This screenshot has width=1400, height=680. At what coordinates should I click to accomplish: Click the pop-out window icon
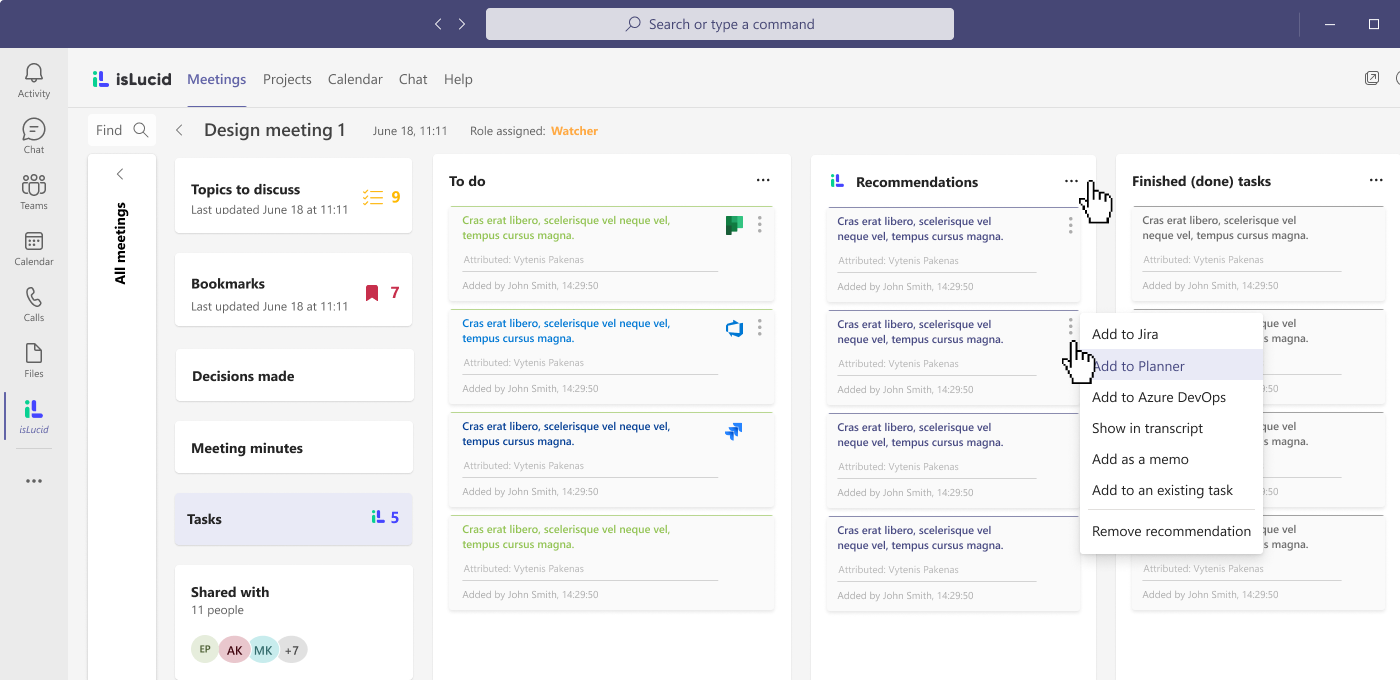(x=1372, y=79)
